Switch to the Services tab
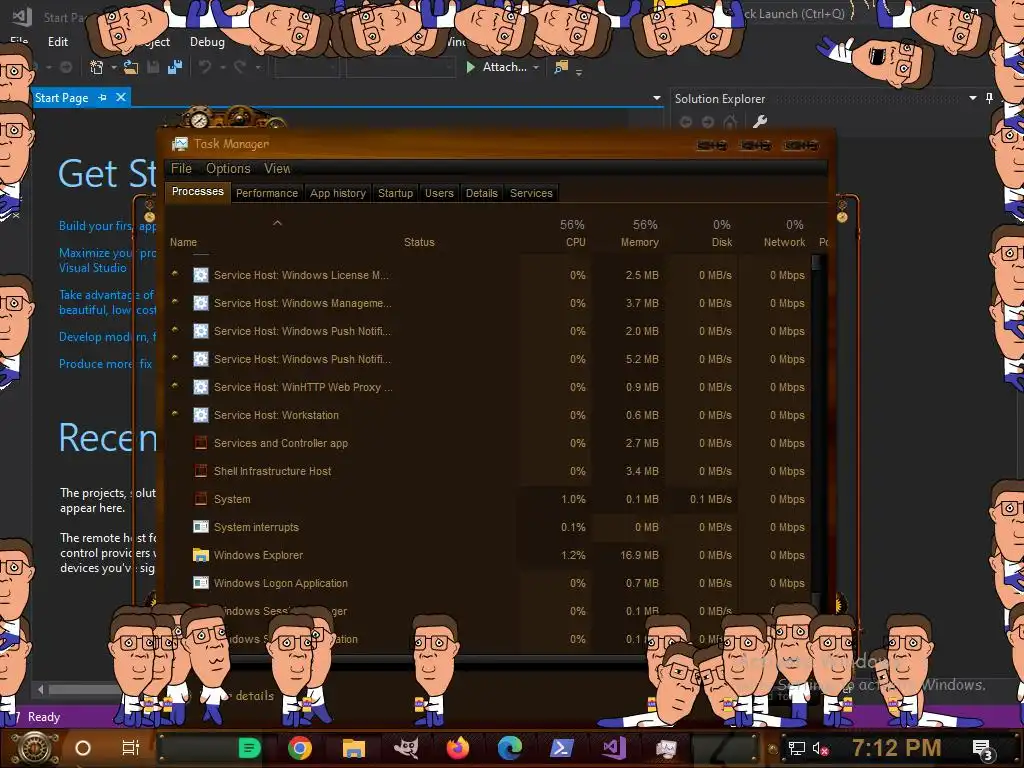Image resolution: width=1024 pixels, height=768 pixels. coord(531,193)
